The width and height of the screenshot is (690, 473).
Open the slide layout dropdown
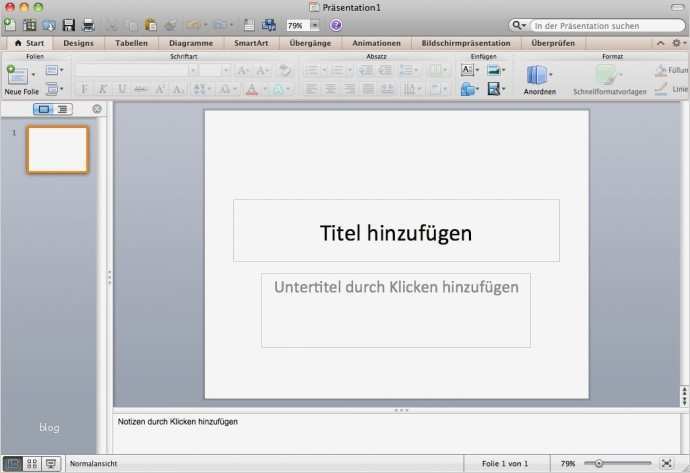click(55, 70)
